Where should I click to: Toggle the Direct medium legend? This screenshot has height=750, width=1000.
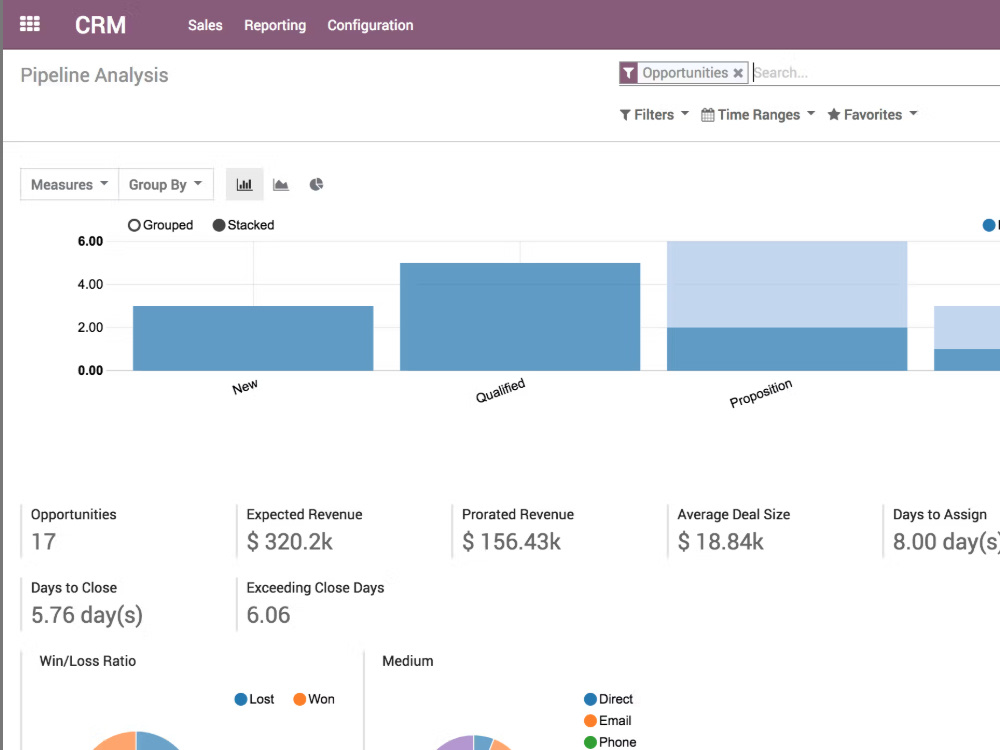(608, 699)
